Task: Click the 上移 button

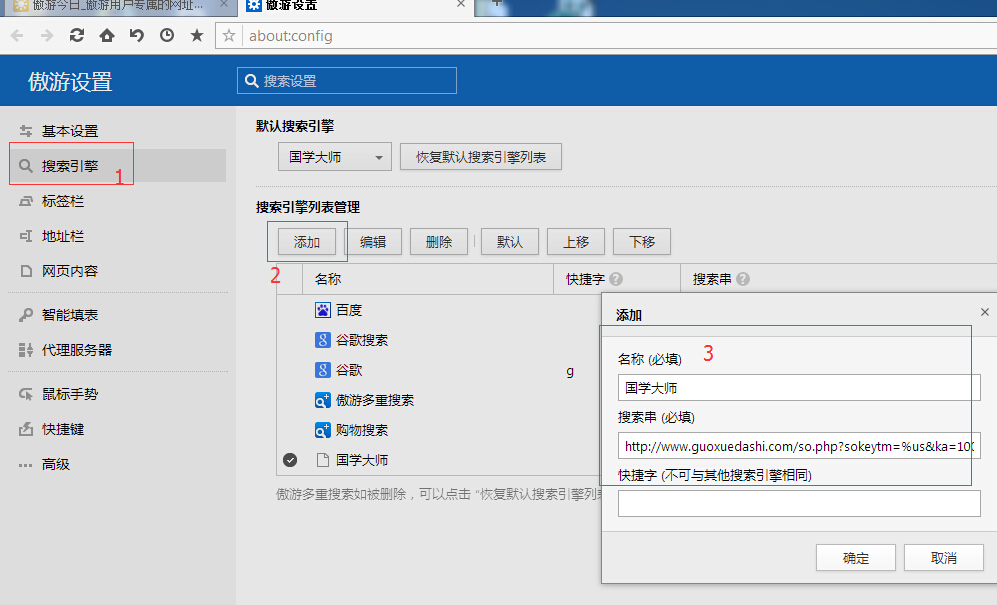Action: coord(576,242)
